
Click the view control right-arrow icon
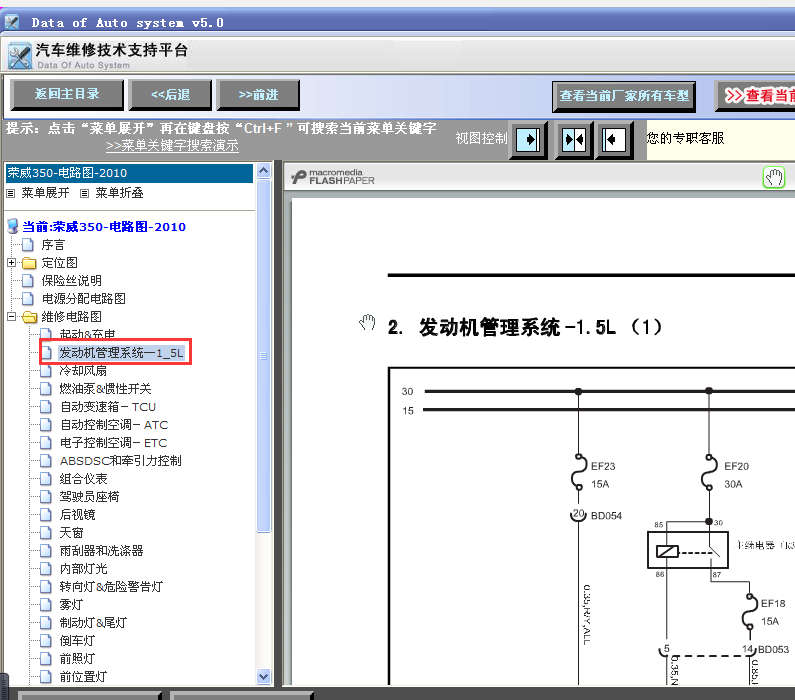coord(528,139)
